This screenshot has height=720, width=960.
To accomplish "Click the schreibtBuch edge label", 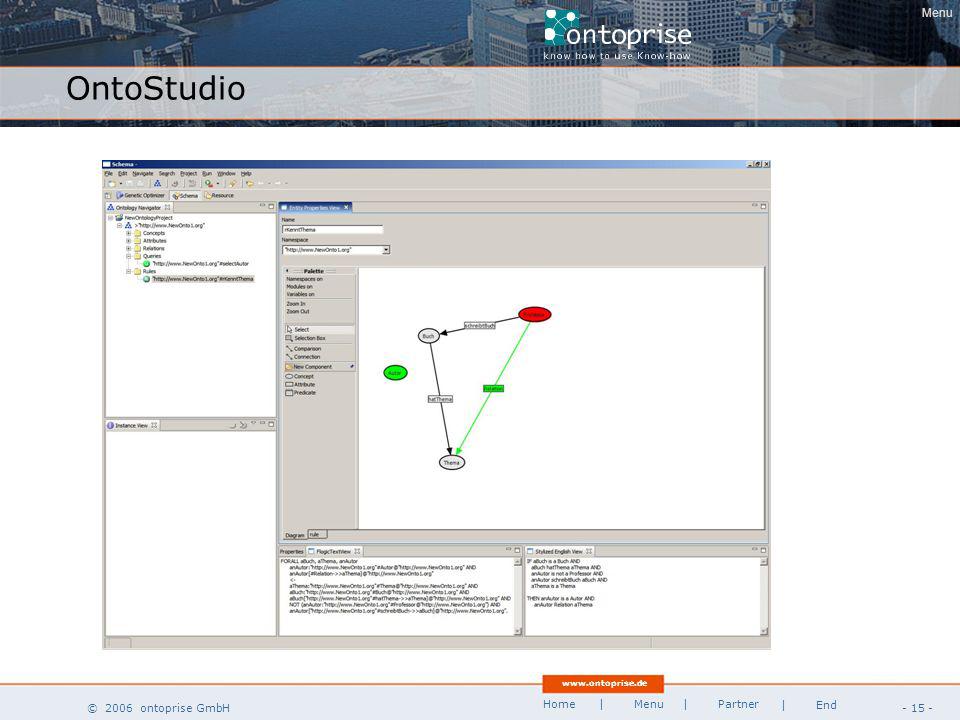I will point(479,326).
